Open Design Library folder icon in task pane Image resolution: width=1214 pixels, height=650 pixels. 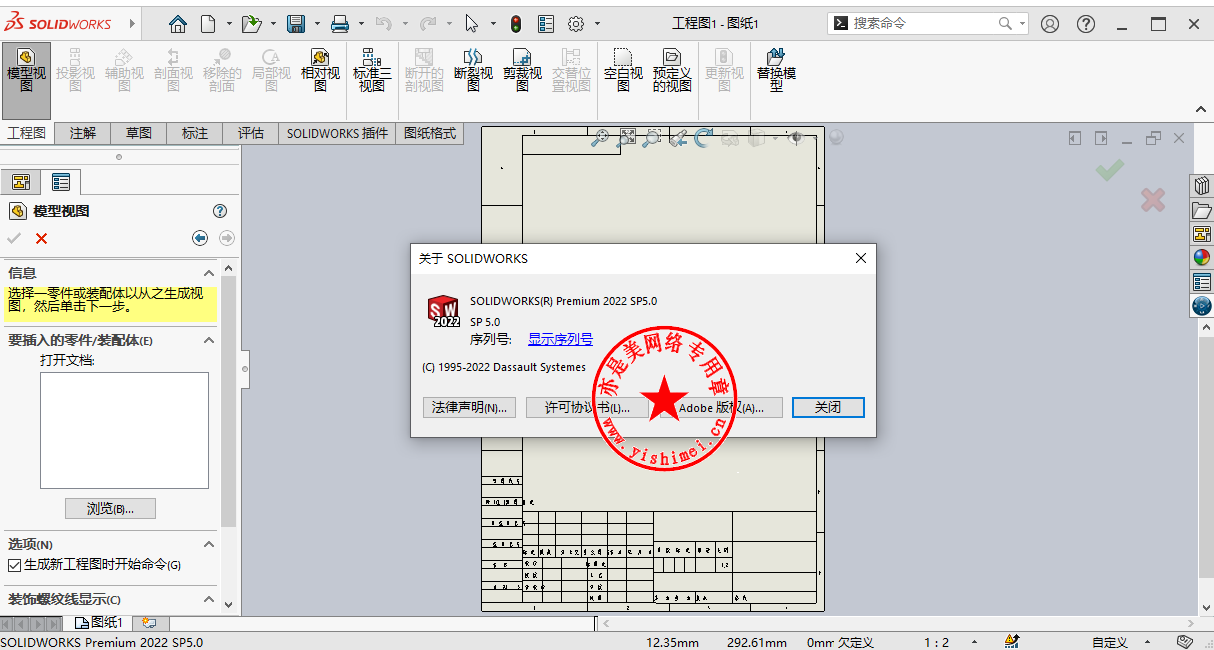point(1202,210)
